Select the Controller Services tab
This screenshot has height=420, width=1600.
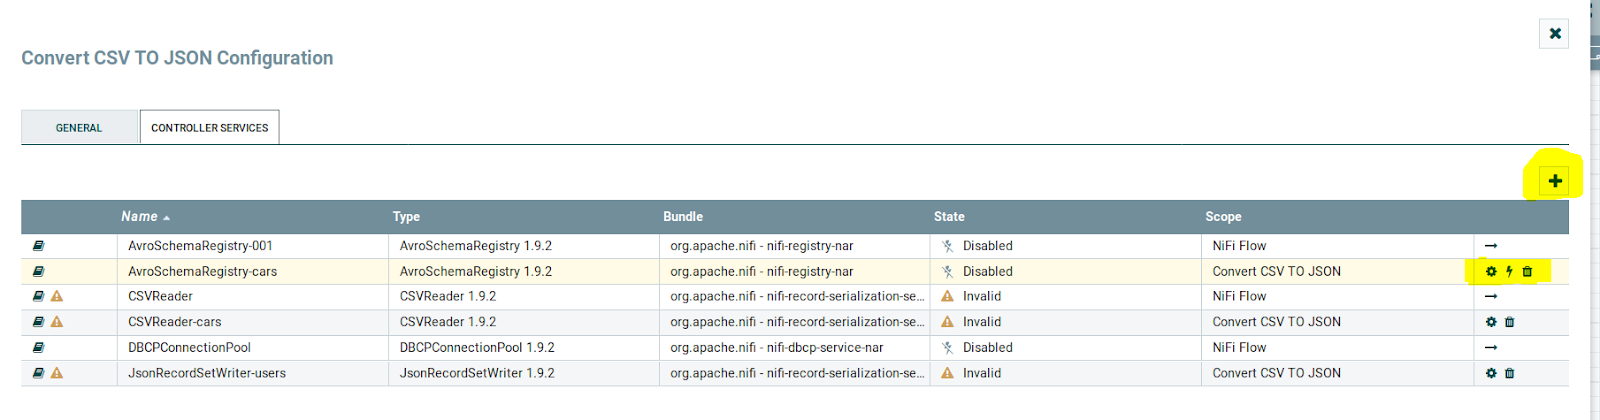[210, 128]
